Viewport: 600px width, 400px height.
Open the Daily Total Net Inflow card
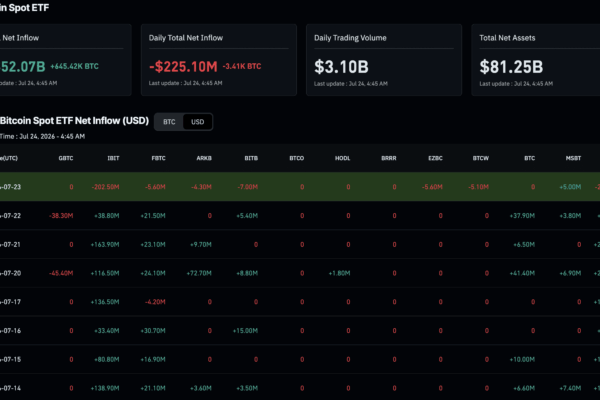tap(219, 60)
